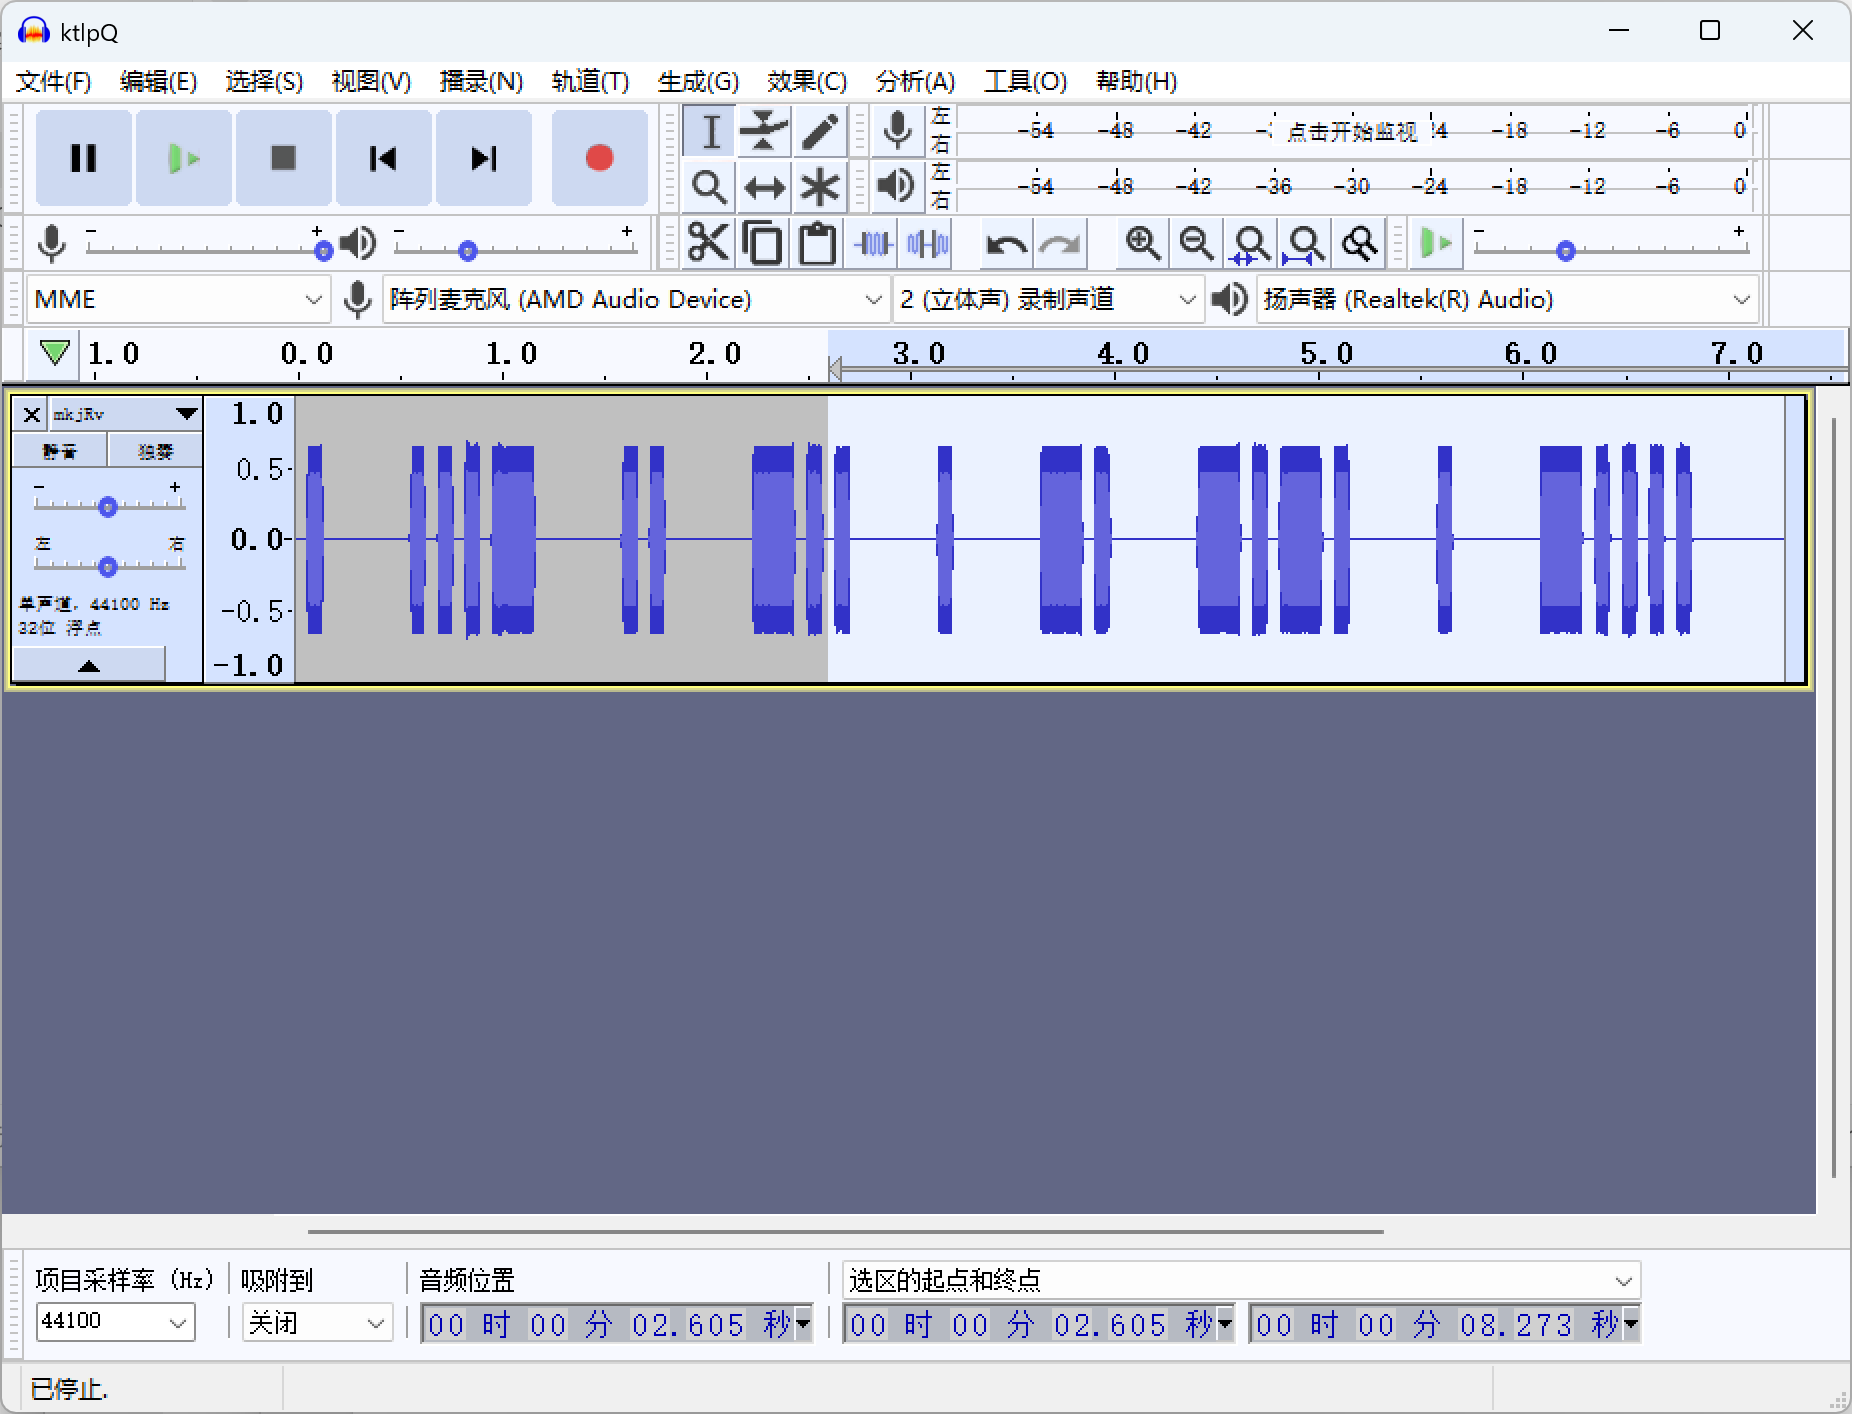Open the 2 (立体声) 录制声道 dropdown

[1047, 299]
